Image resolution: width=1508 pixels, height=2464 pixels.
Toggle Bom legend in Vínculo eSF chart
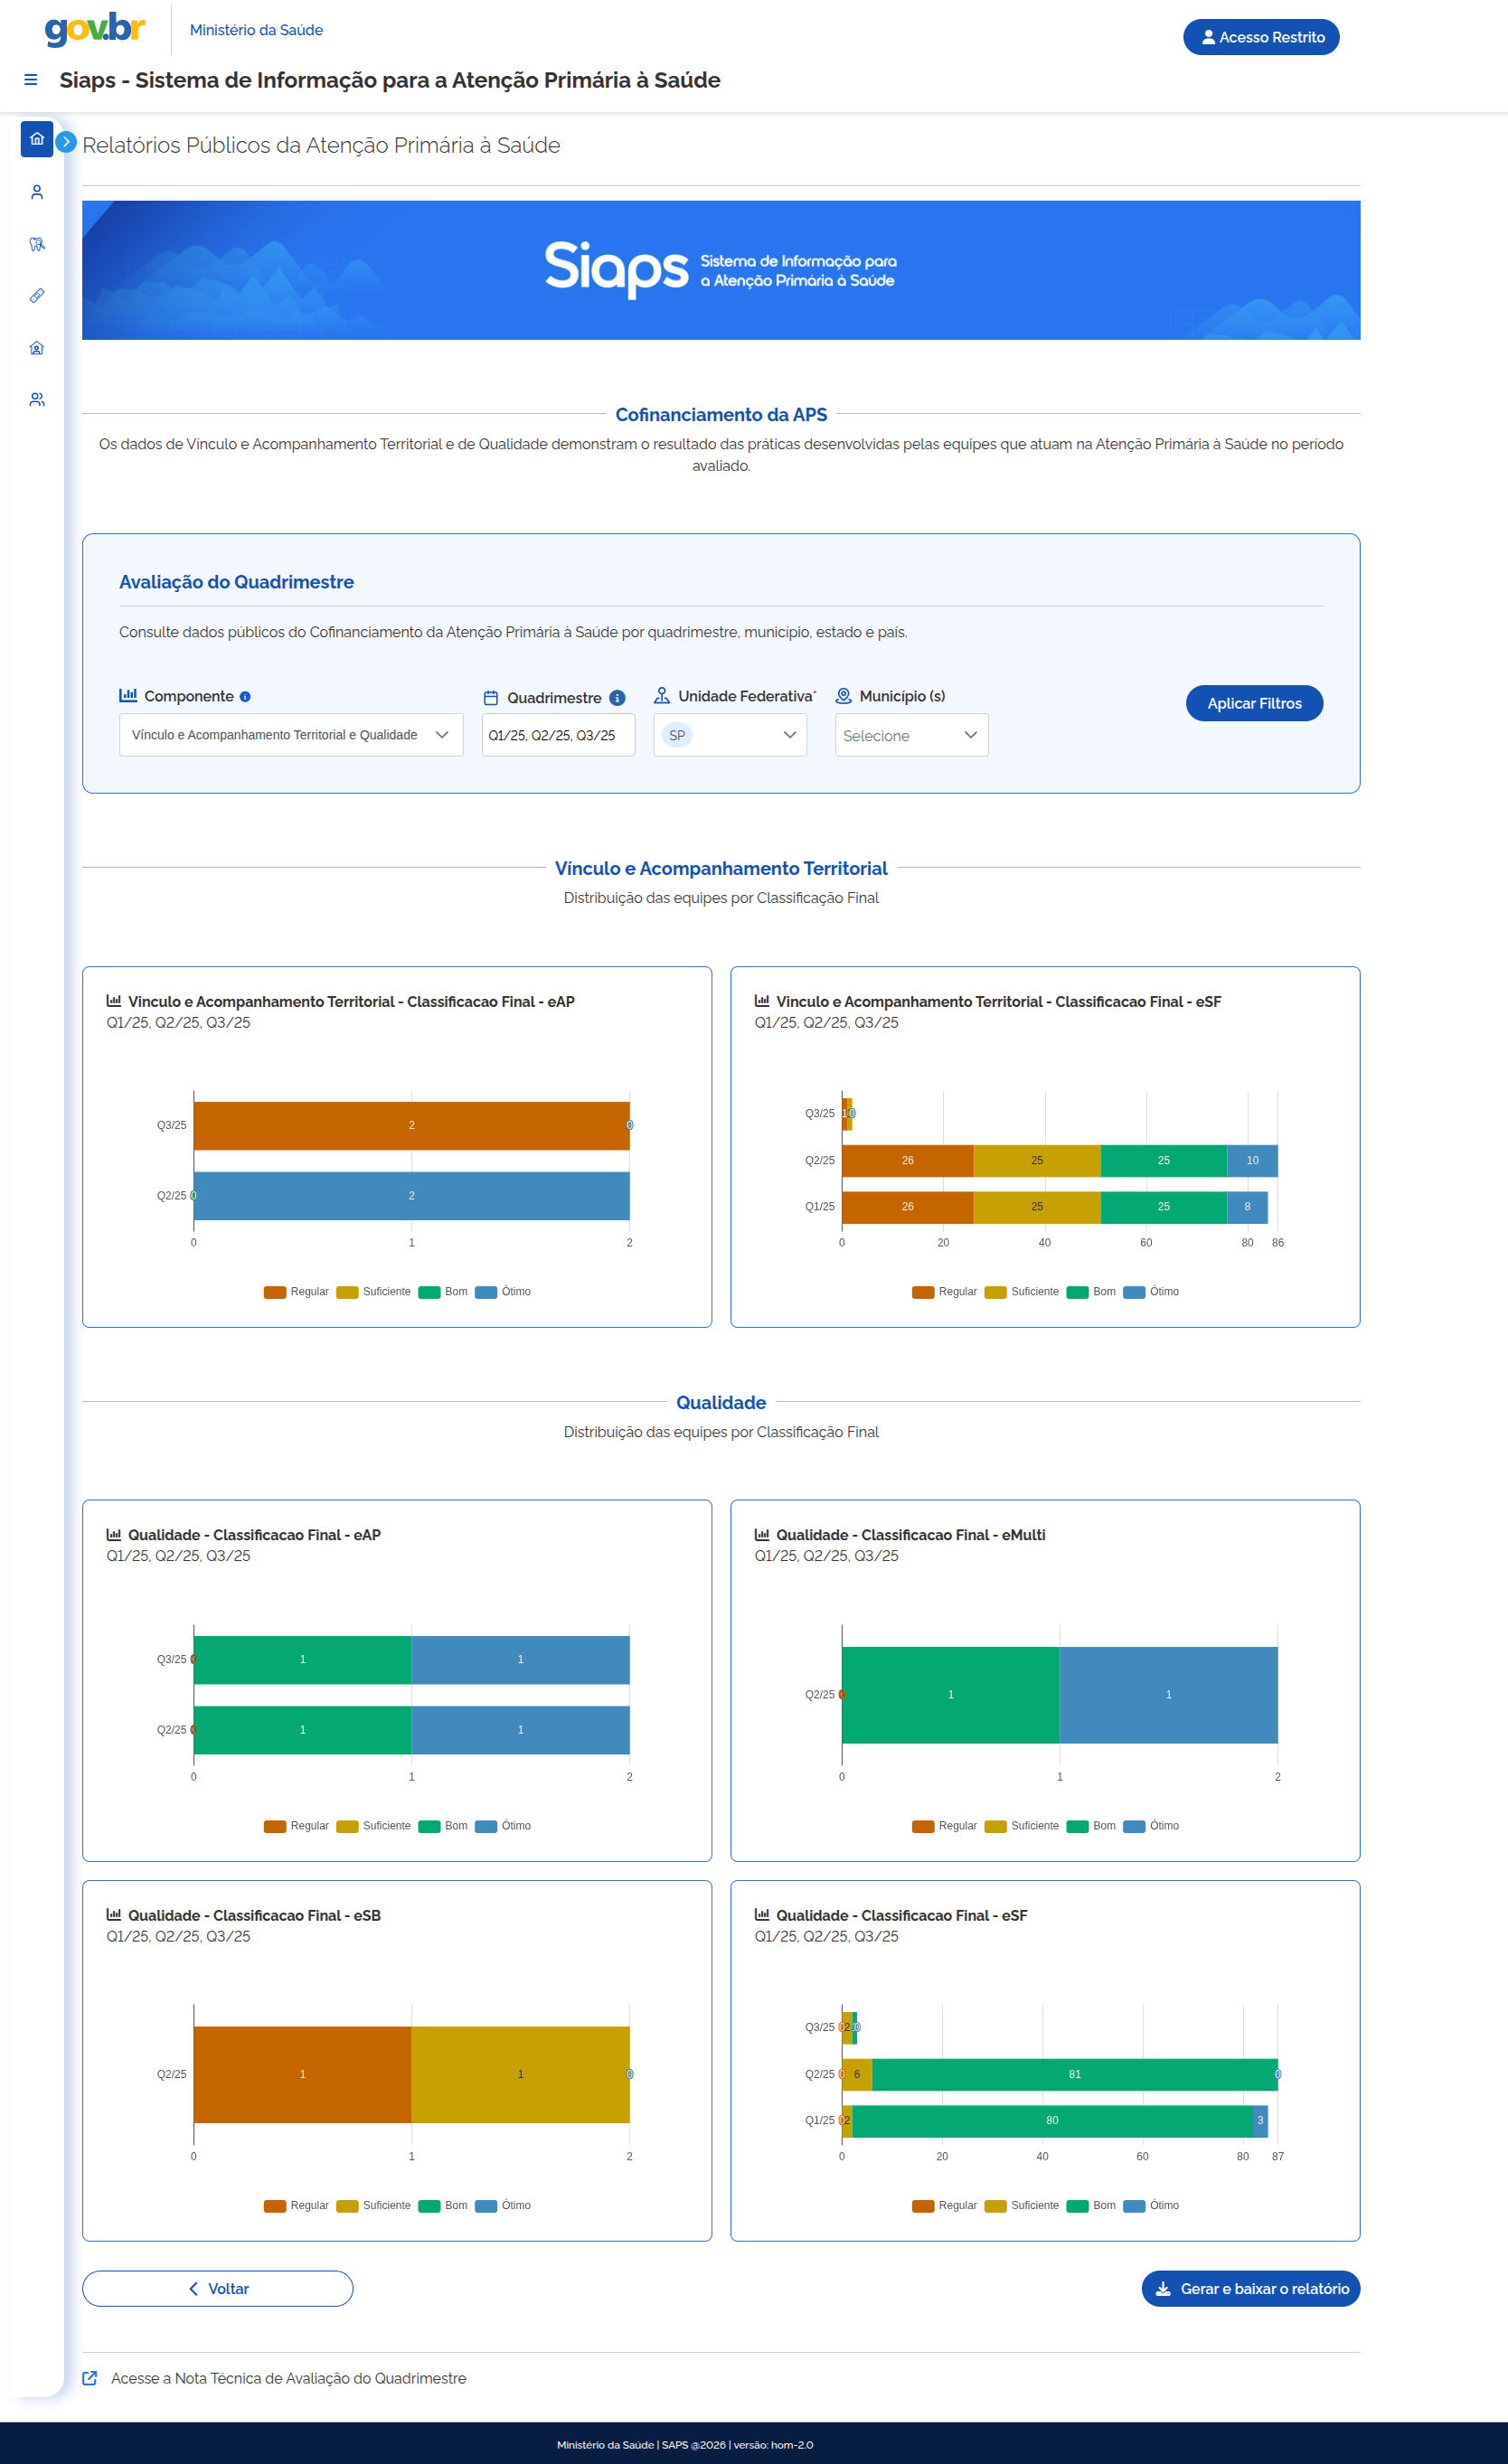pyautogui.click(x=1091, y=1292)
